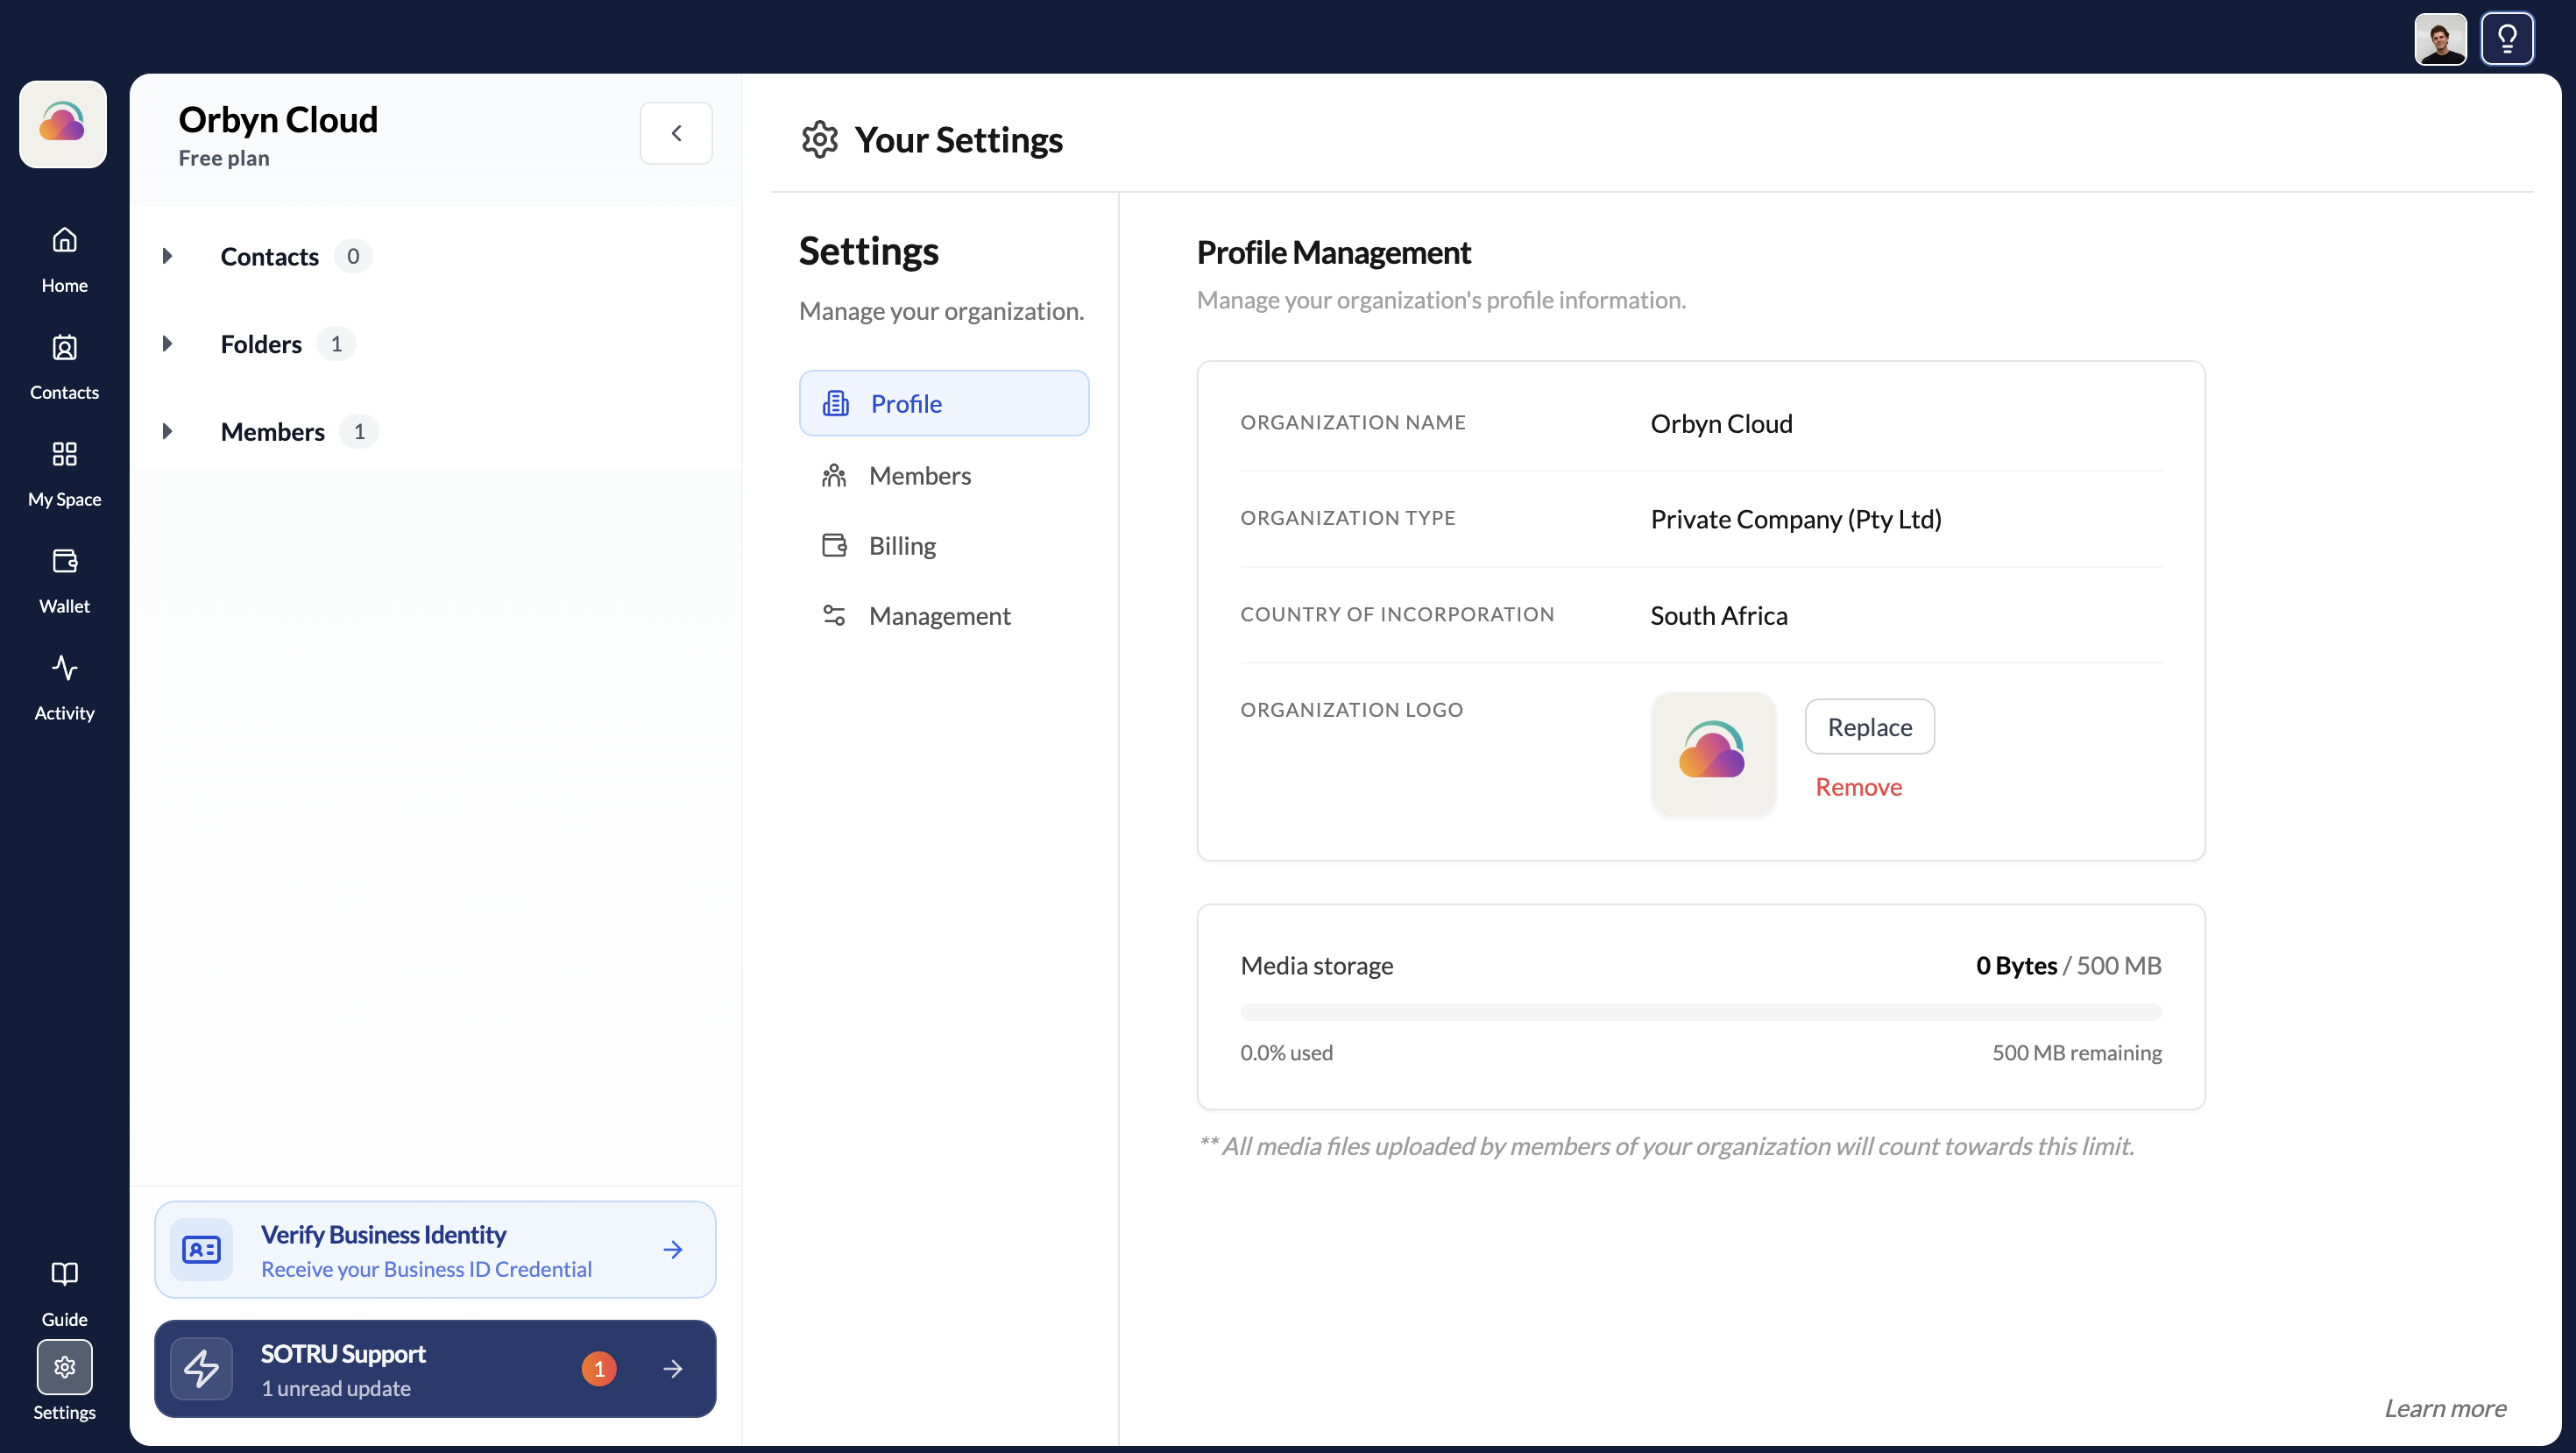This screenshot has width=2576, height=1453.
Task: Go to My Space grid icon
Action: 64,454
